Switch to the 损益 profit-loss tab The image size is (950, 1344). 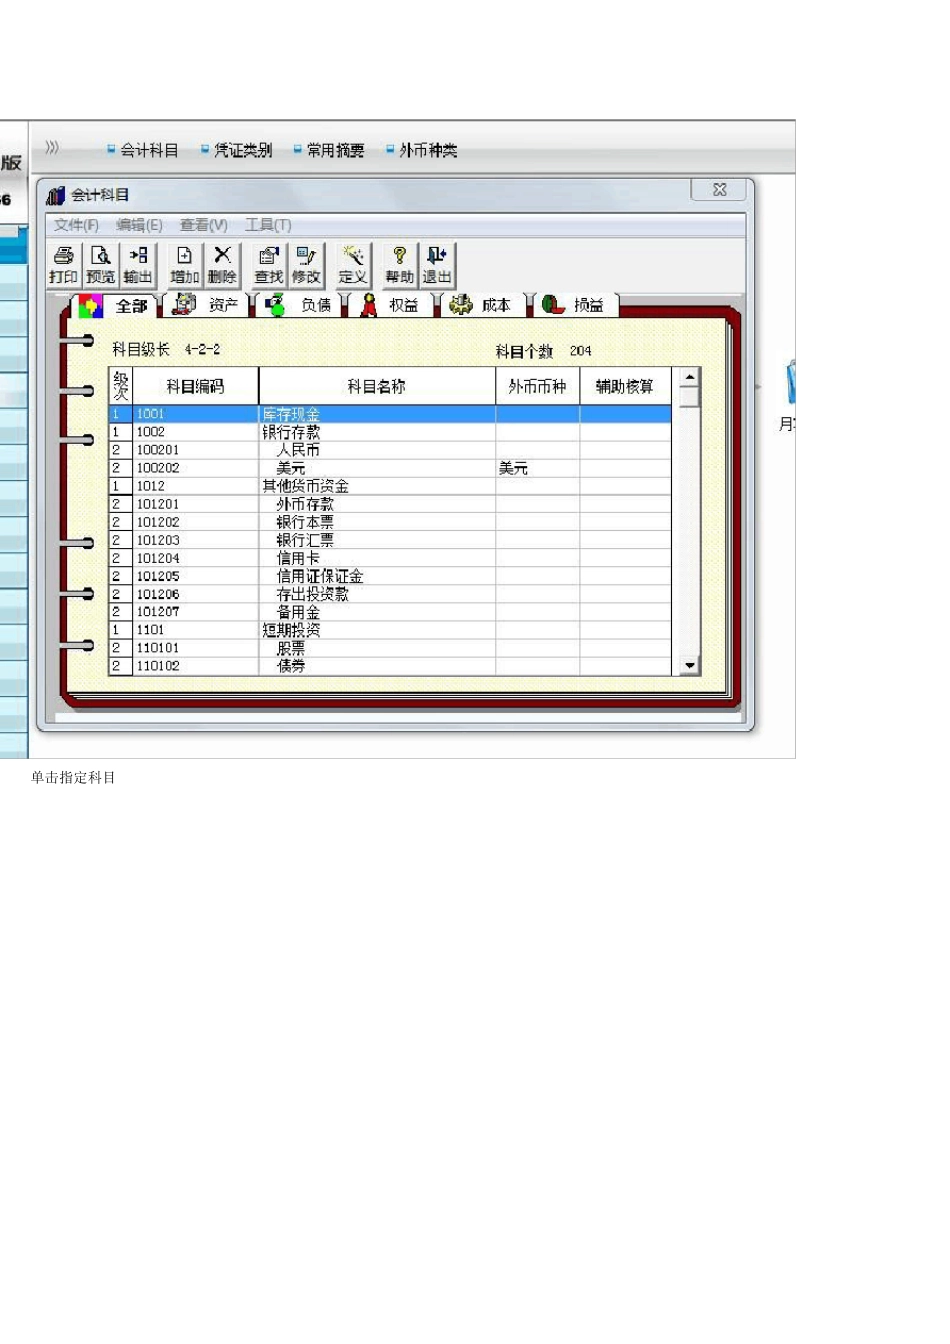[575, 305]
